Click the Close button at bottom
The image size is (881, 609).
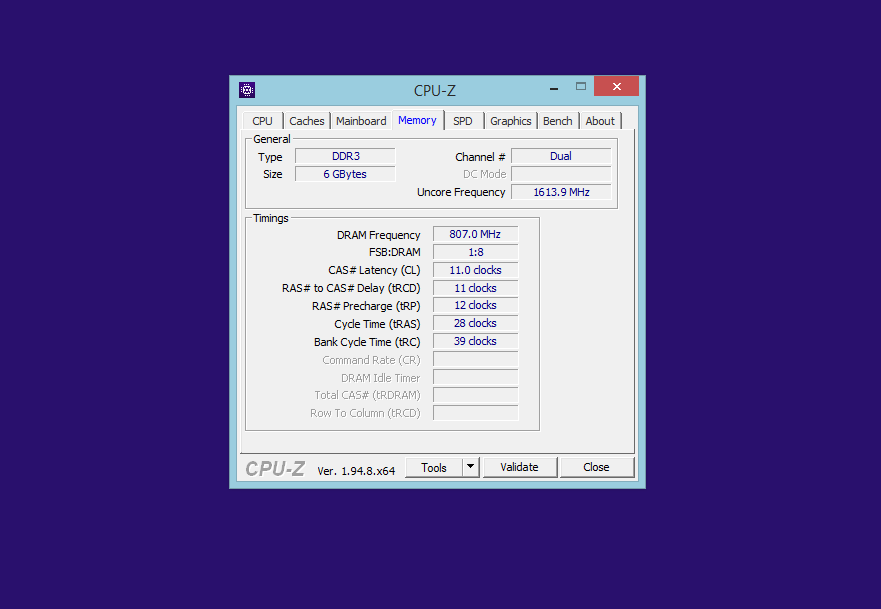597,467
